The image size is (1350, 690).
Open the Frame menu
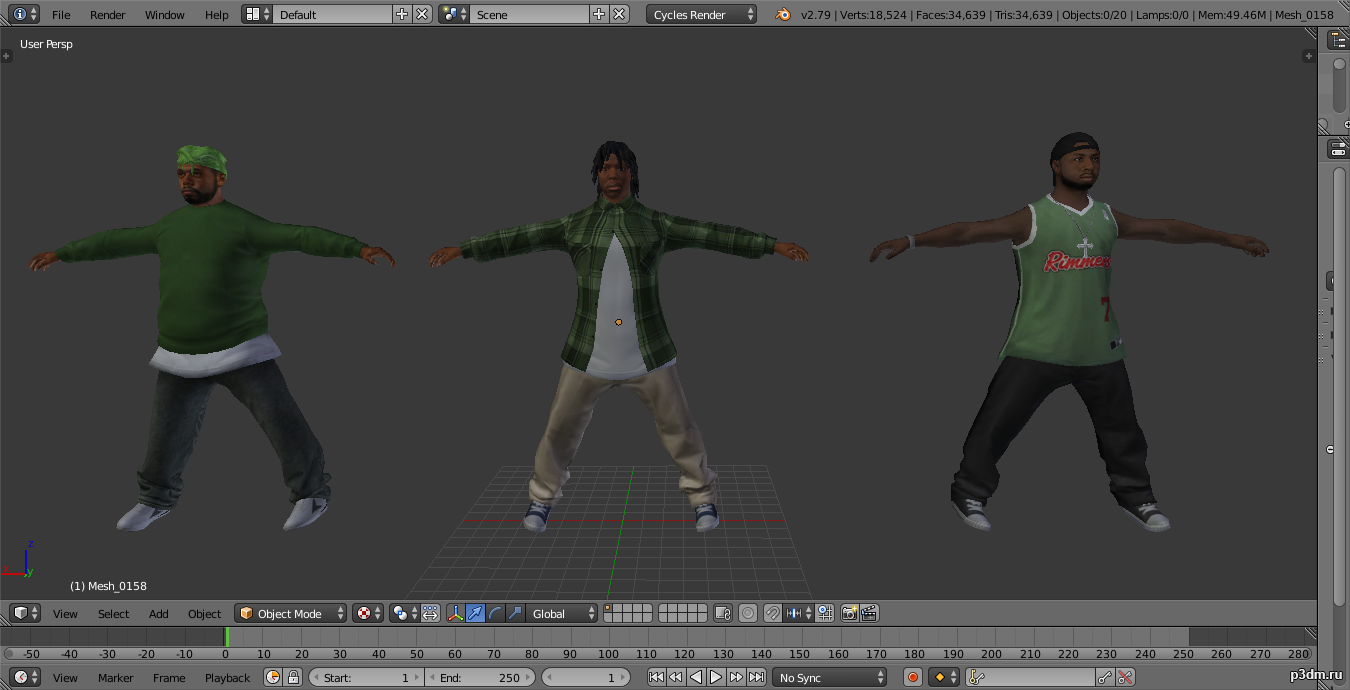pos(169,678)
